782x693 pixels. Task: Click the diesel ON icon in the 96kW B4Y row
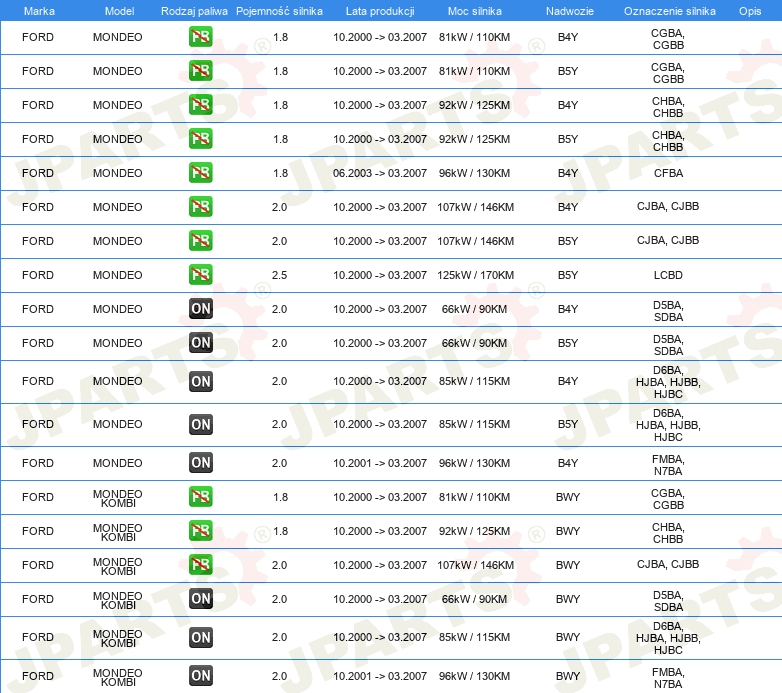200,463
